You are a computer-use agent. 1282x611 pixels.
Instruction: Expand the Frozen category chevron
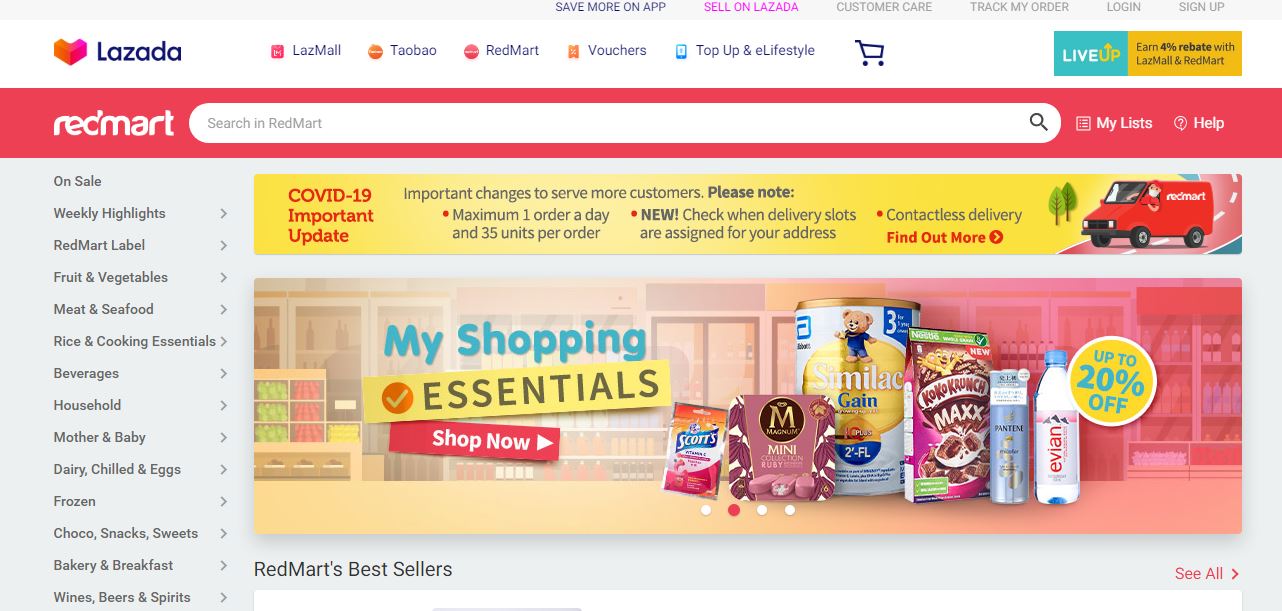tap(224, 502)
